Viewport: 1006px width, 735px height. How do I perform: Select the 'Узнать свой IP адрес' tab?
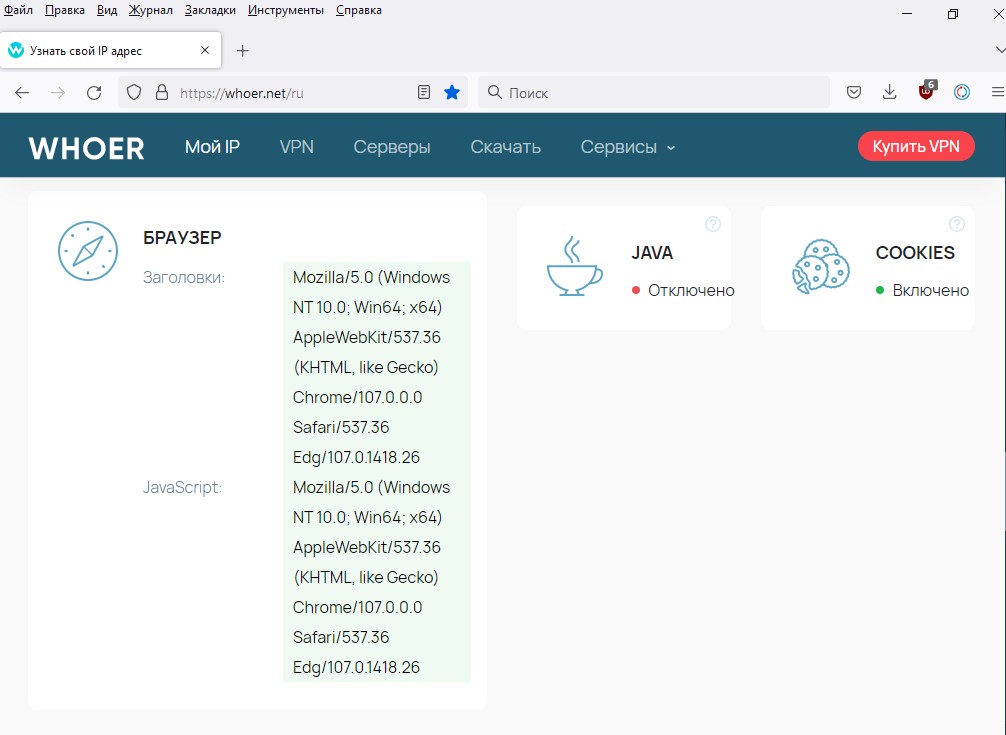coord(110,50)
